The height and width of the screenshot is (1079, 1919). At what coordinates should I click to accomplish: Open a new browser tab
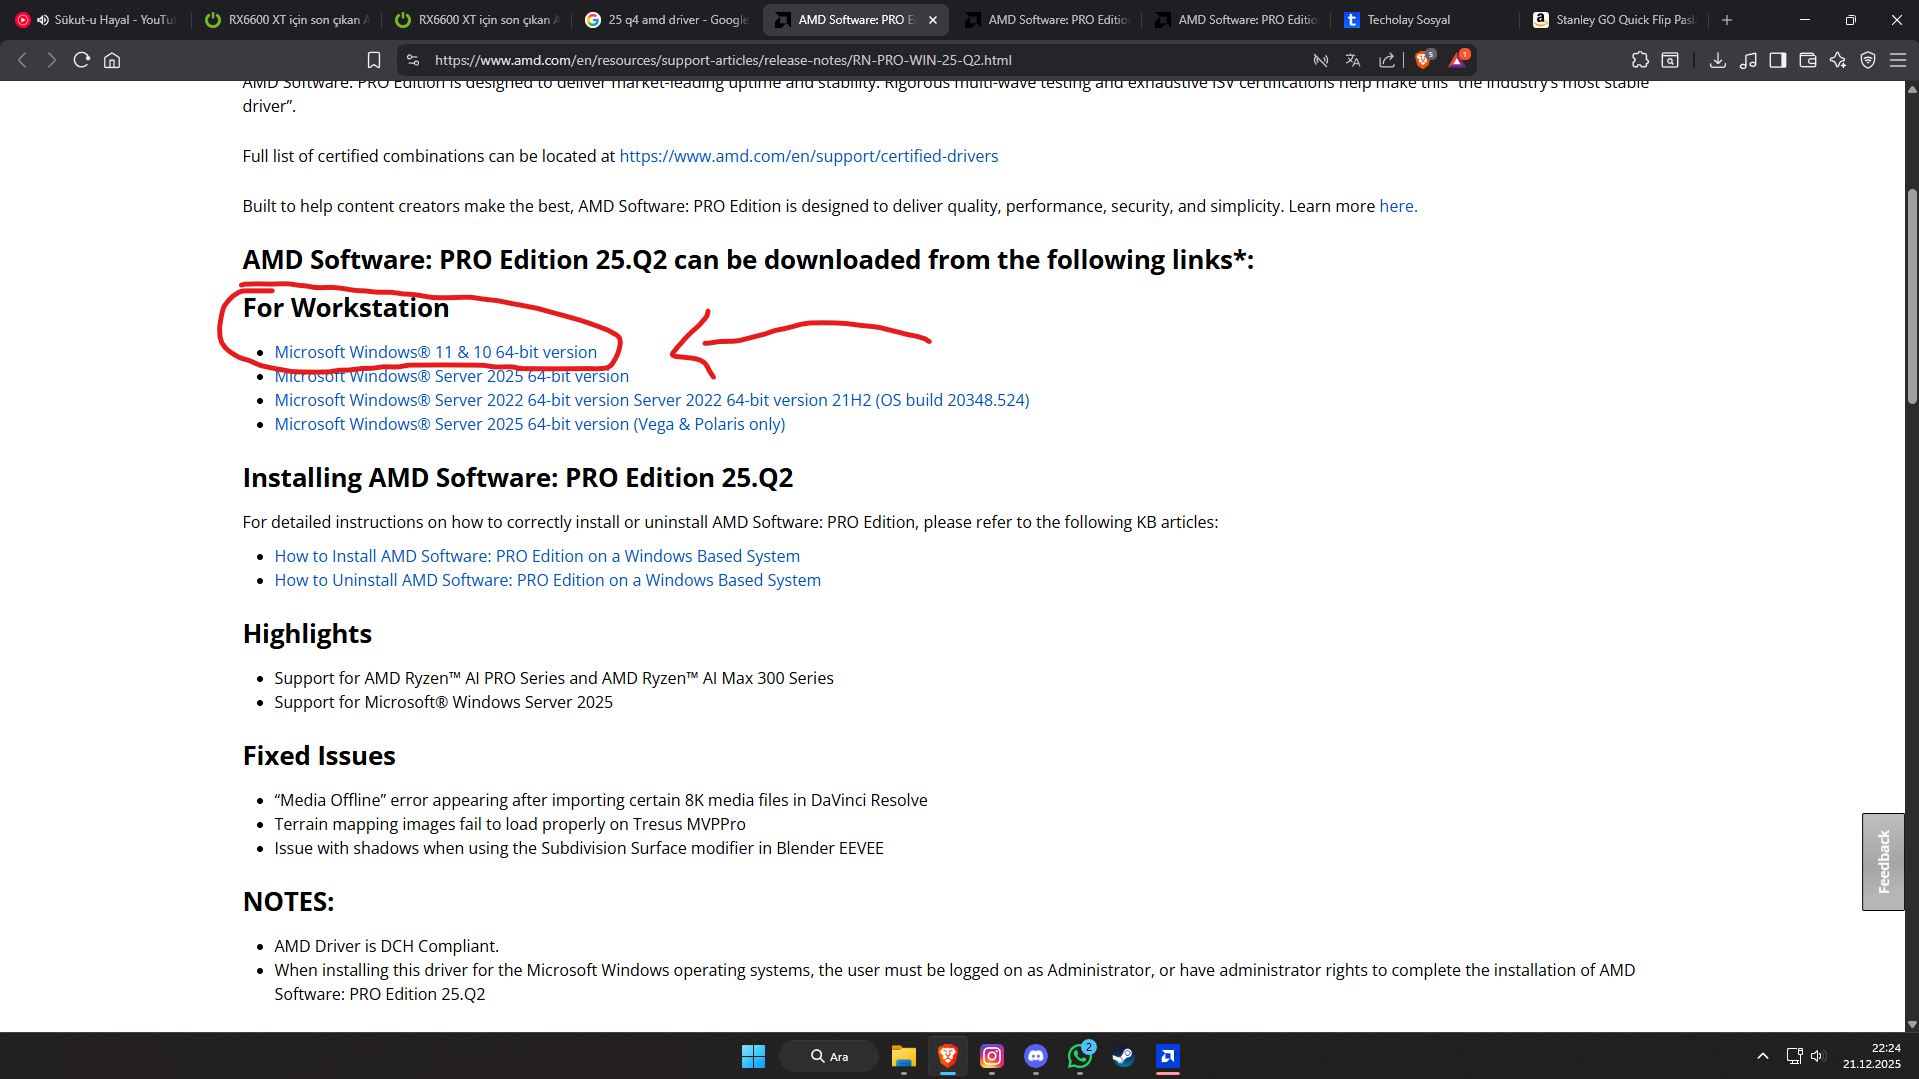[1727, 20]
